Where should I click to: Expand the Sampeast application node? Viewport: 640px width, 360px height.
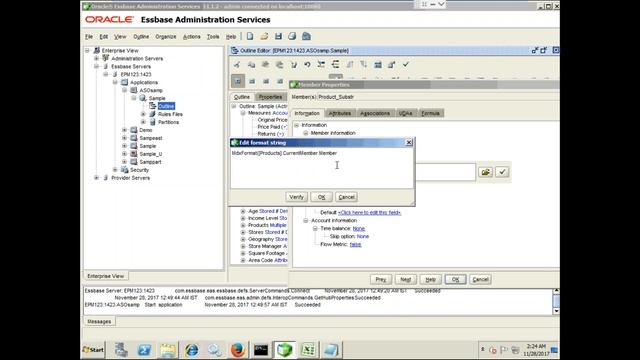click(124, 138)
